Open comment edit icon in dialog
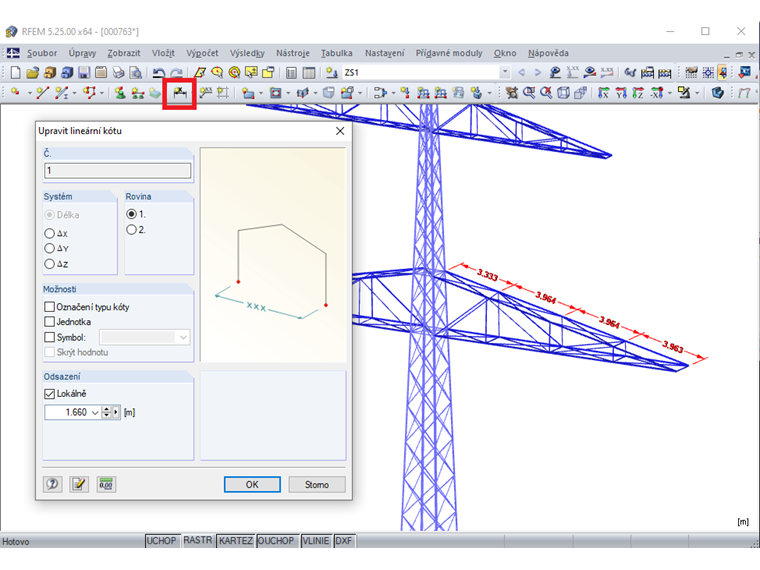Image resolution: width=760 pixels, height=570 pixels. (x=79, y=484)
